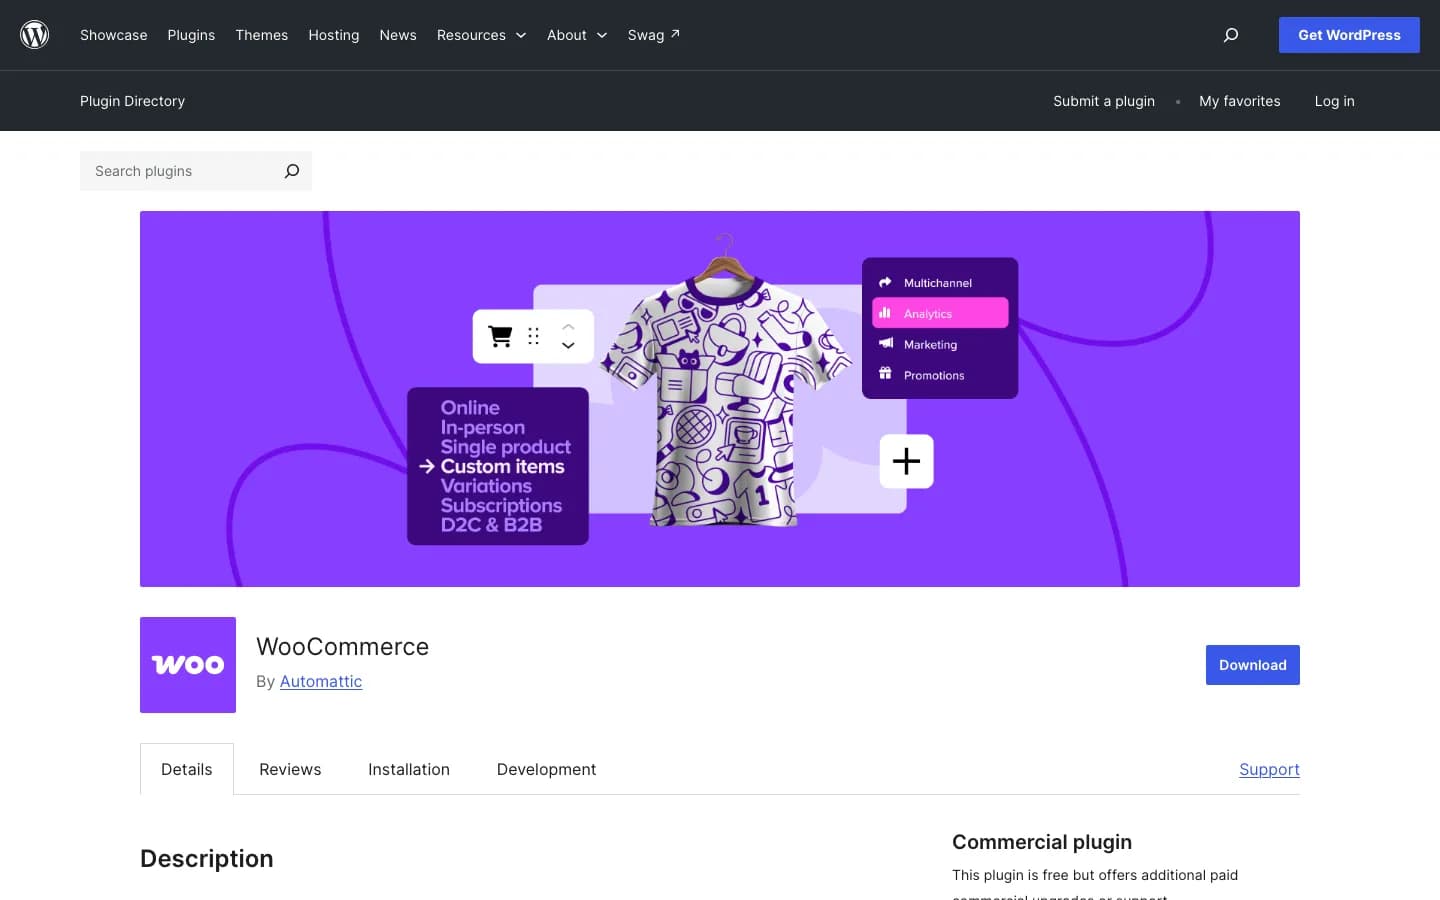Open the Plugin Directory link

(x=132, y=101)
